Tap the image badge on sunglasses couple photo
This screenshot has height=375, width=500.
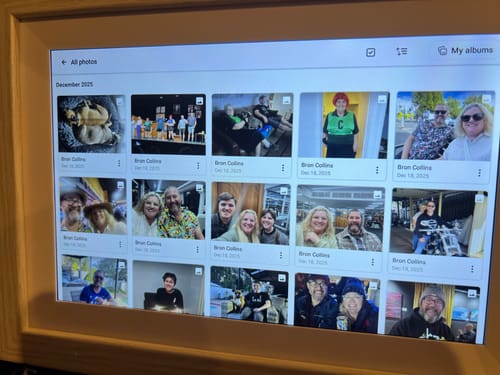tap(487, 99)
